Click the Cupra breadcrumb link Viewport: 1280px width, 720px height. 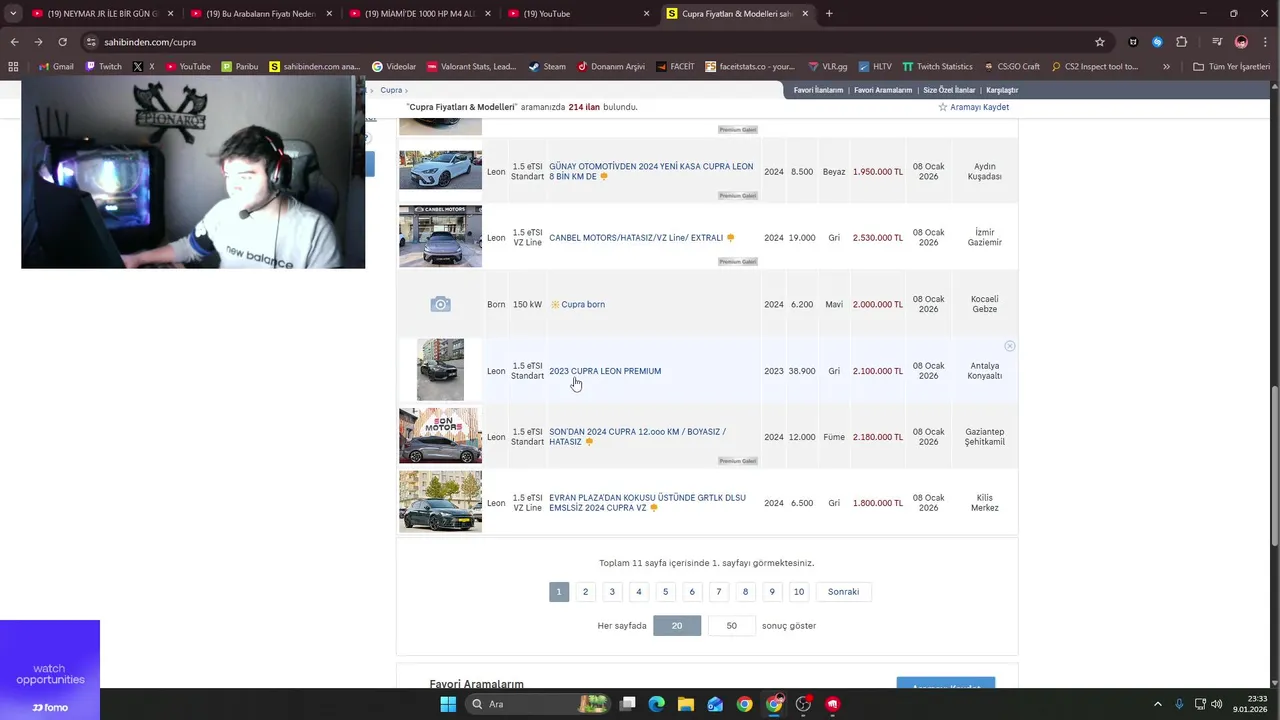[391, 90]
